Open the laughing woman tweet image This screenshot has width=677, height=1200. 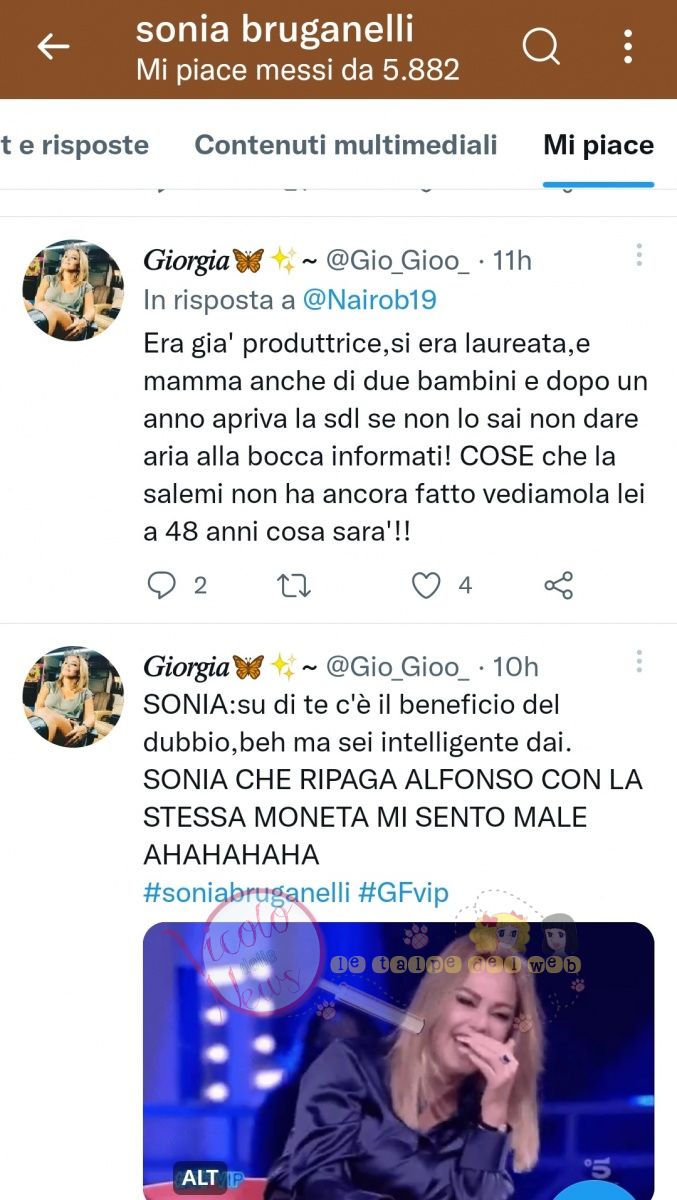pyautogui.click(x=398, y=1060)
